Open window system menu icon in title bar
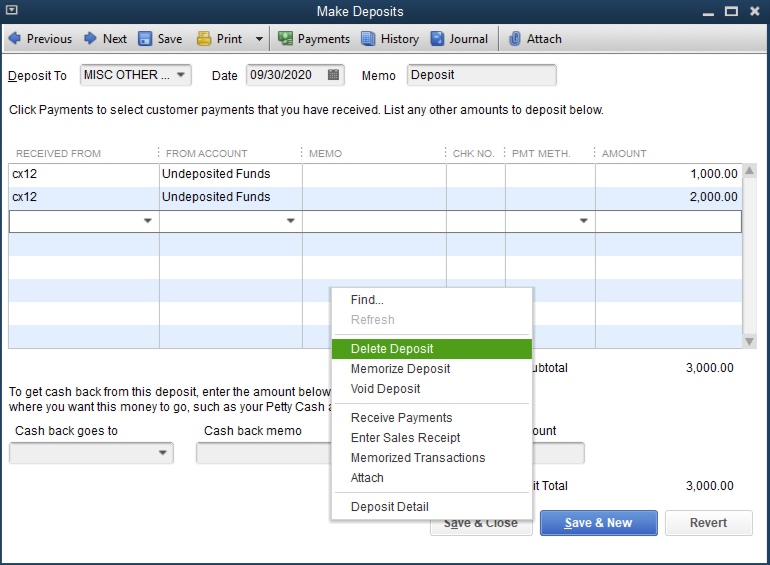770x565 pixels. pos(11,10)
